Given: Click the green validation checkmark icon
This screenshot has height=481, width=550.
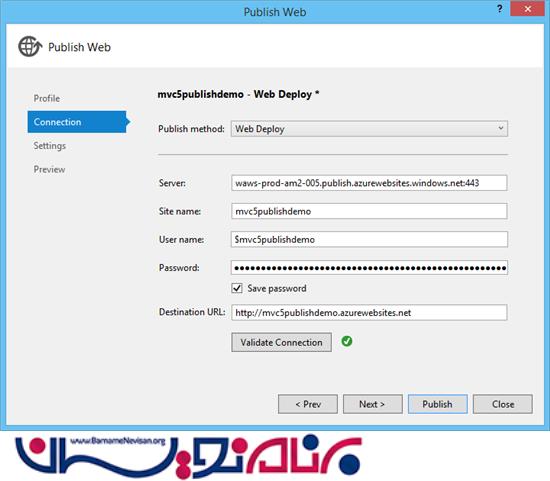Looking at the screenshot, I should 347,341.
